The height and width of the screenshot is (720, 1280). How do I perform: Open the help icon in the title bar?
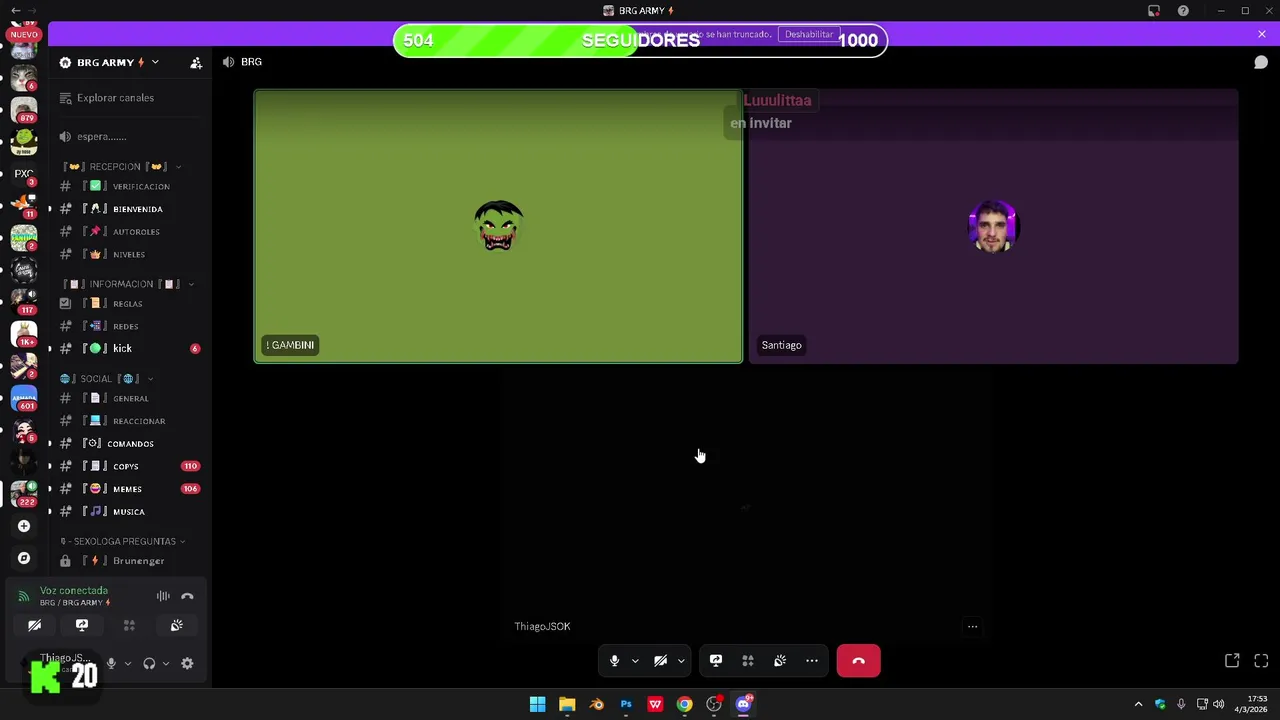coord(1183,11)
